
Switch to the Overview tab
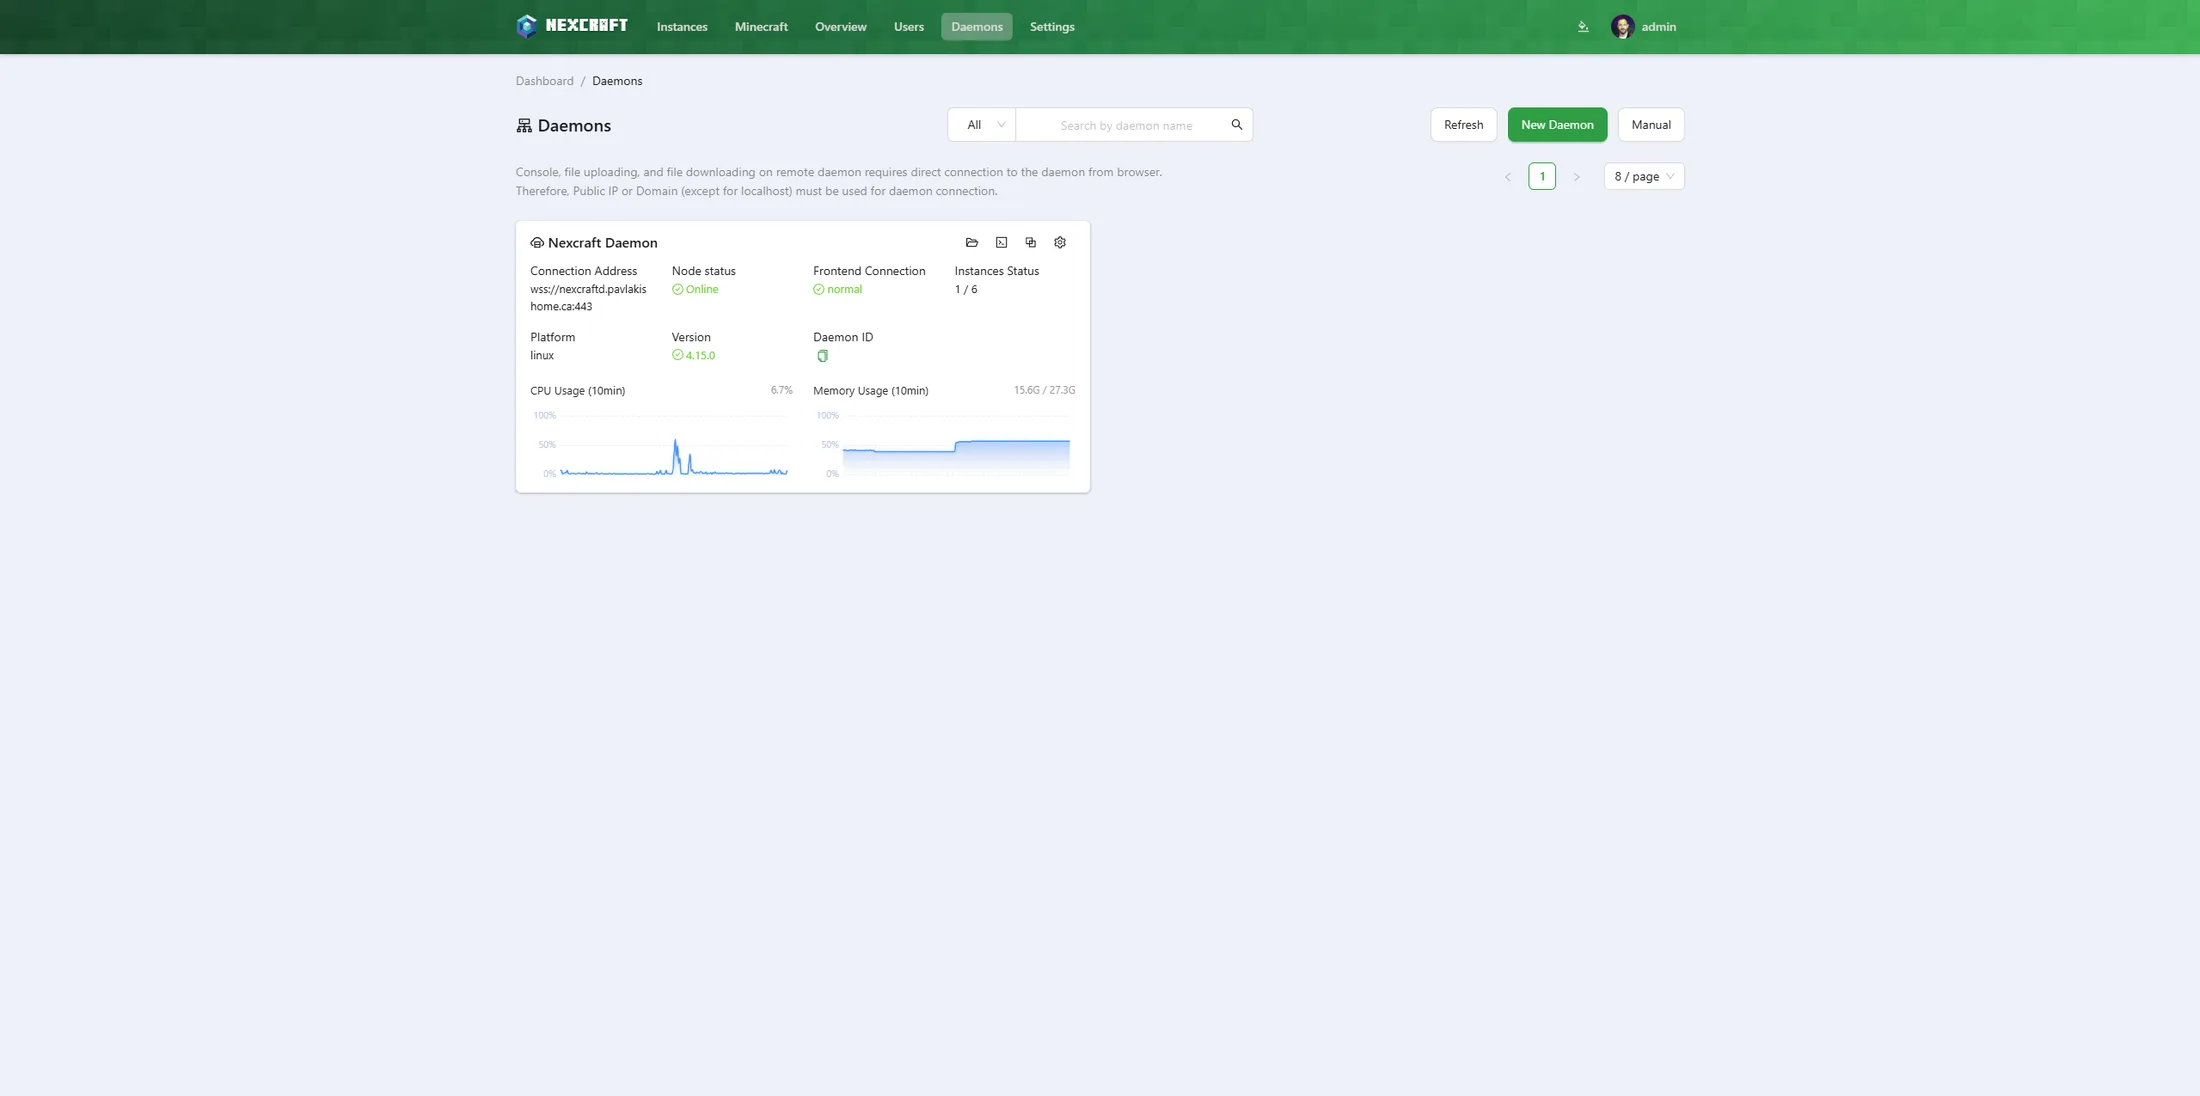coord(840,27)
